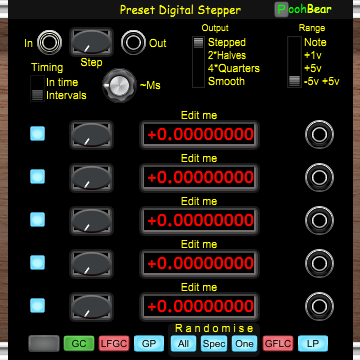The width and height of the screenshot is (360, 360).
Task: Select 4*Quarters output mode
Action: point(234,68)
